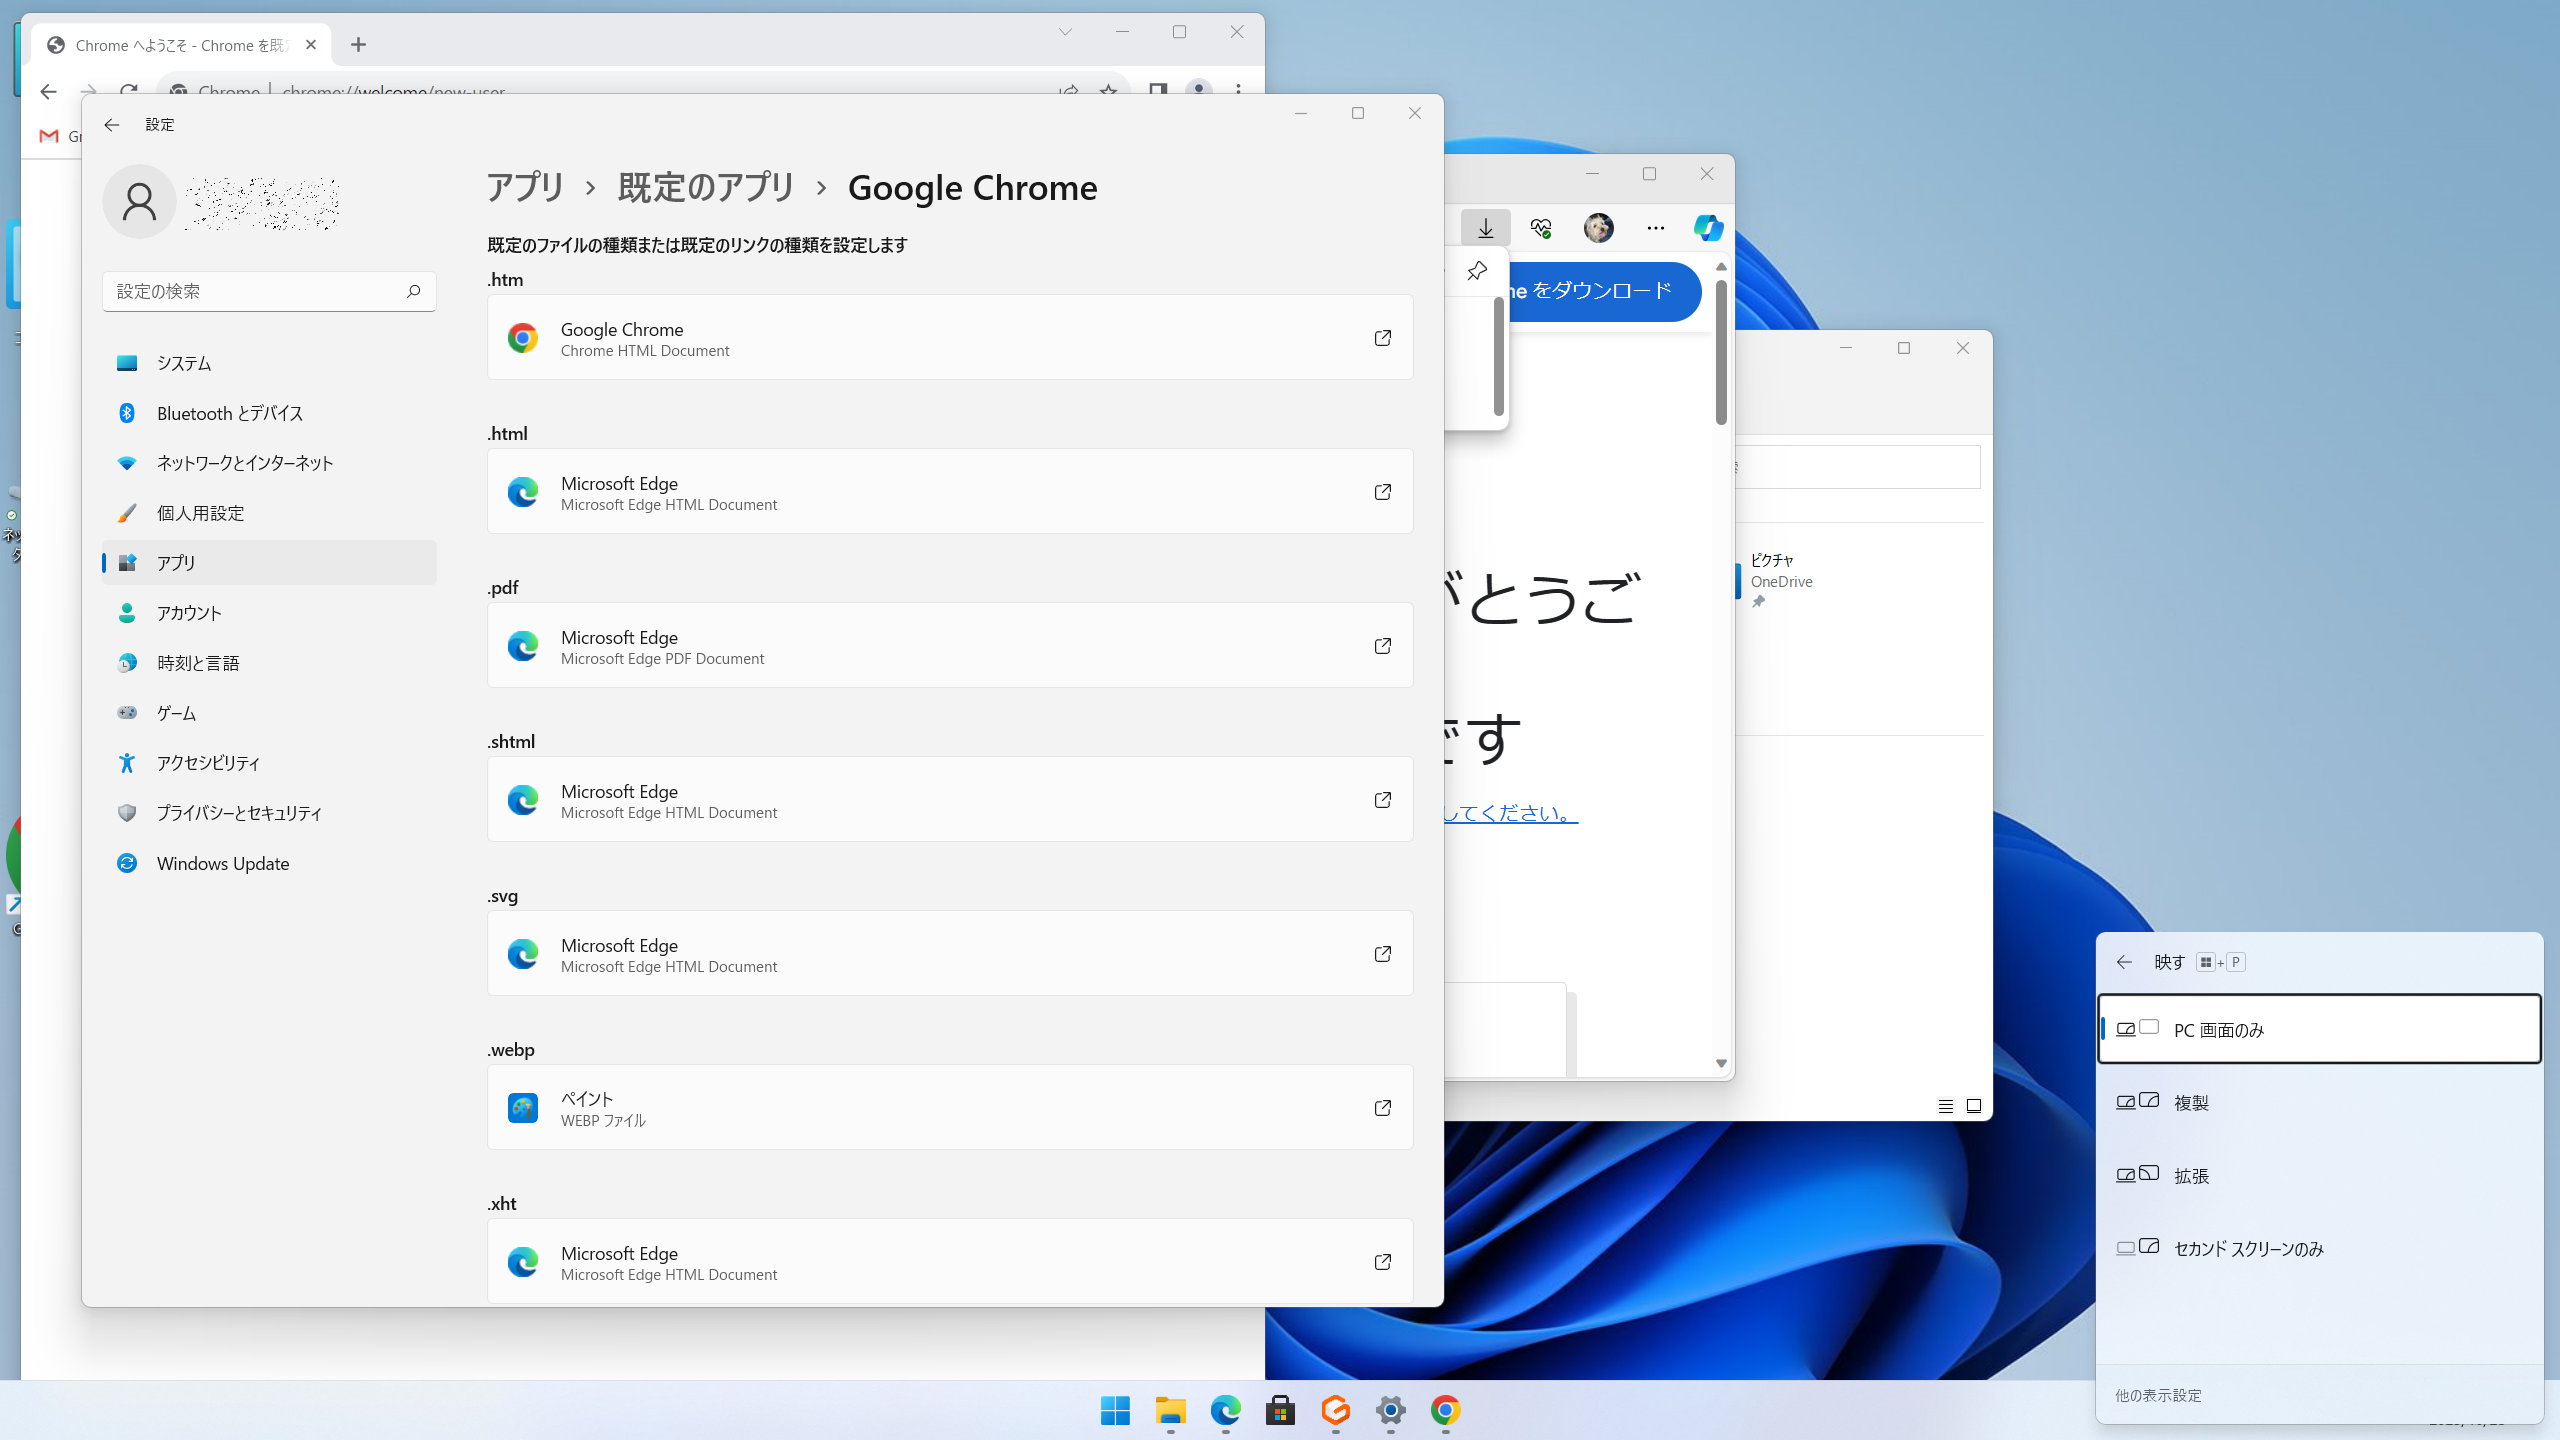The image size is (2560, 1440).
Task: Open Edge browser essentials heart icon
Action: point(1541,228)
